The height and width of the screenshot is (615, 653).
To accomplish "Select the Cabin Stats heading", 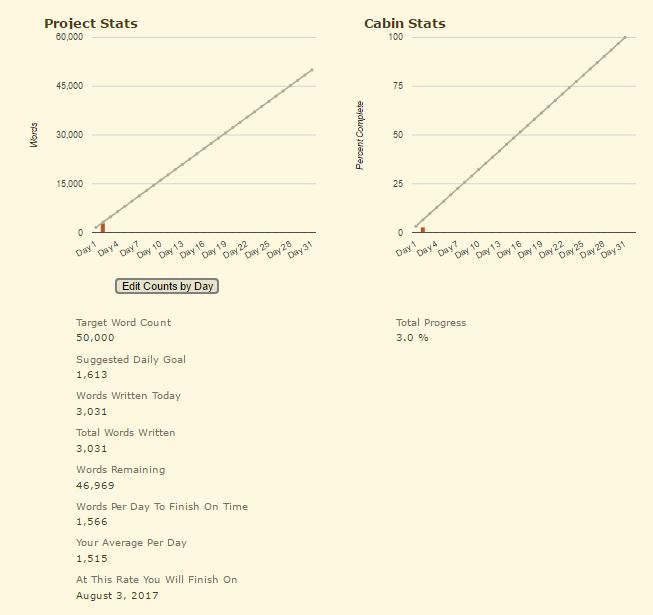I will pos(405,23).
